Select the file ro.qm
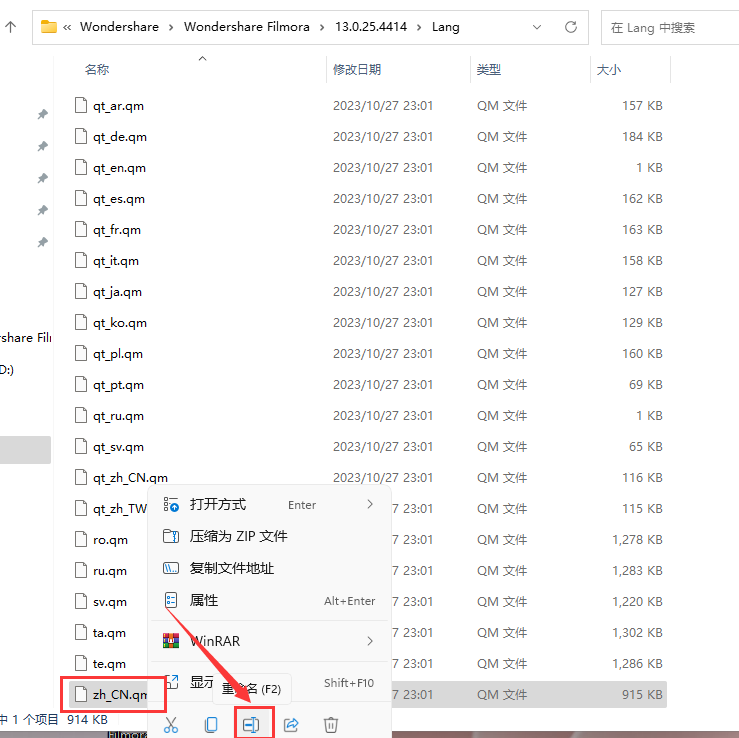Screen dimensions: 739x738 pos(110,540)
